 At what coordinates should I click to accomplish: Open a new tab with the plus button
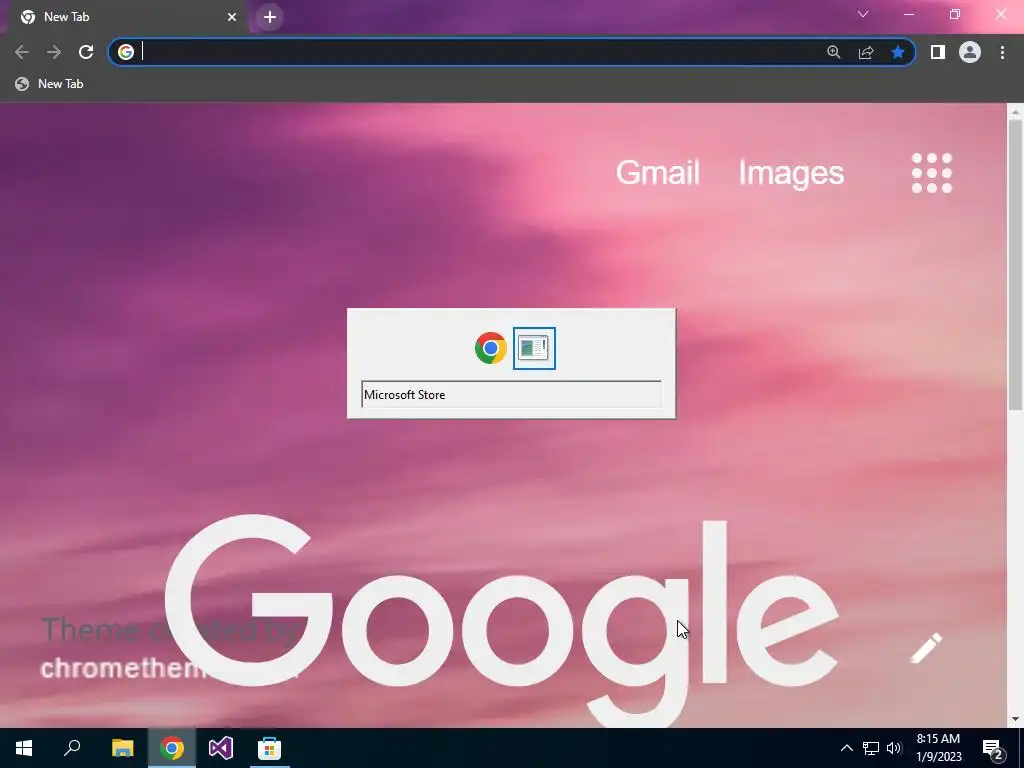270,17
